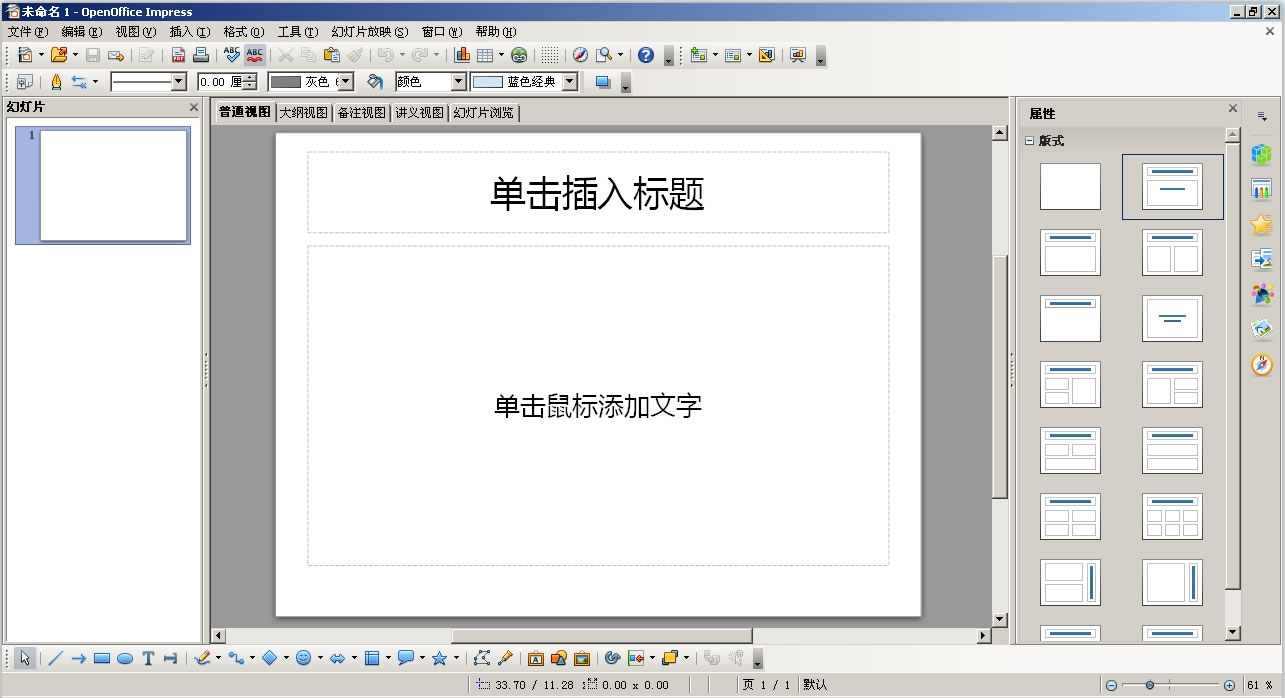Toggle automatic spell checking
The height and width of the screenshot is (698, 1285).
(x=255, y=55)
